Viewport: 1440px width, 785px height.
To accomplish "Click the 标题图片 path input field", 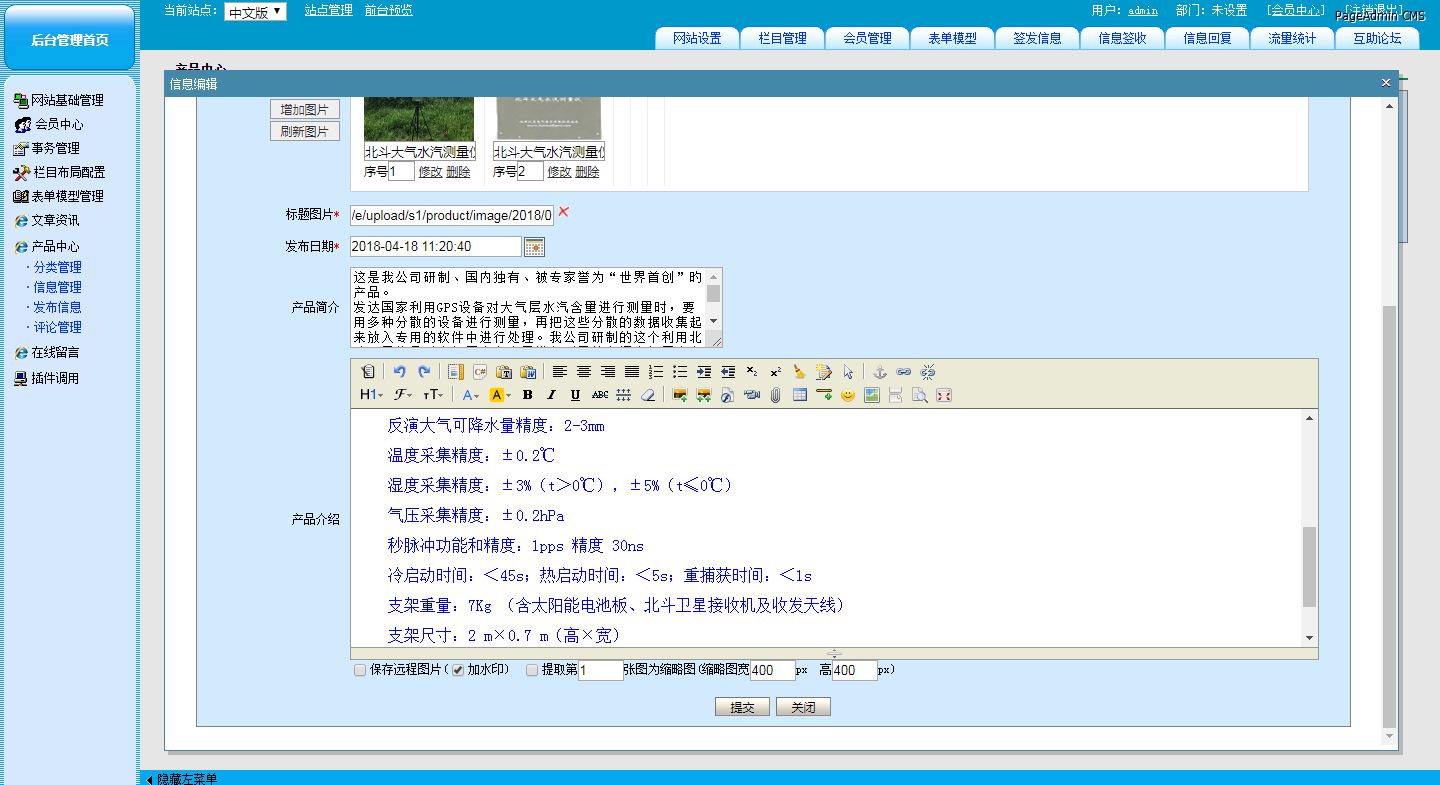I will tap(451, 215).
